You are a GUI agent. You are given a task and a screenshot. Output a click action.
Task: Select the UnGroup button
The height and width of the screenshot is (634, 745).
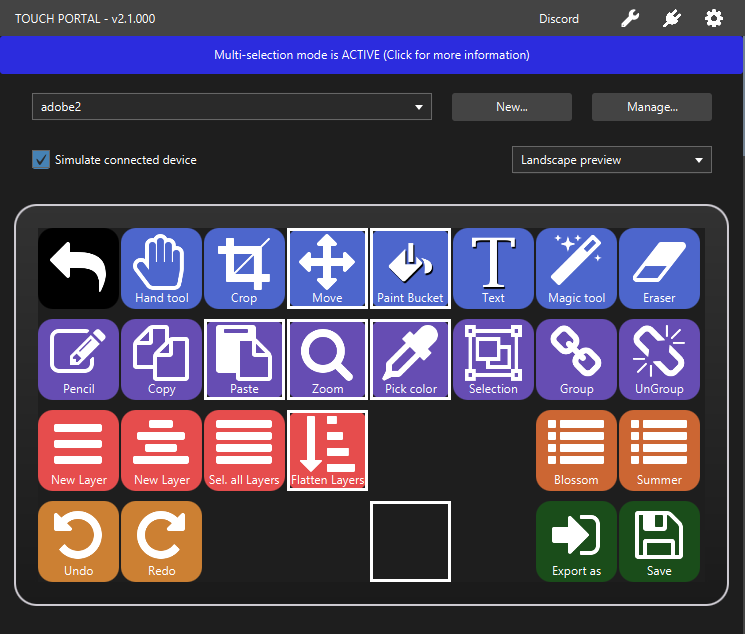(x=659, y=359)
